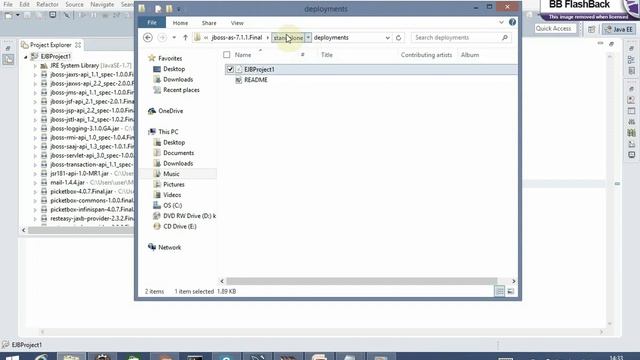The width and height of the screenshot is (640, 360).
Task: Open standalone breadcrumb dropdown arrow
Action: point(308,38)
